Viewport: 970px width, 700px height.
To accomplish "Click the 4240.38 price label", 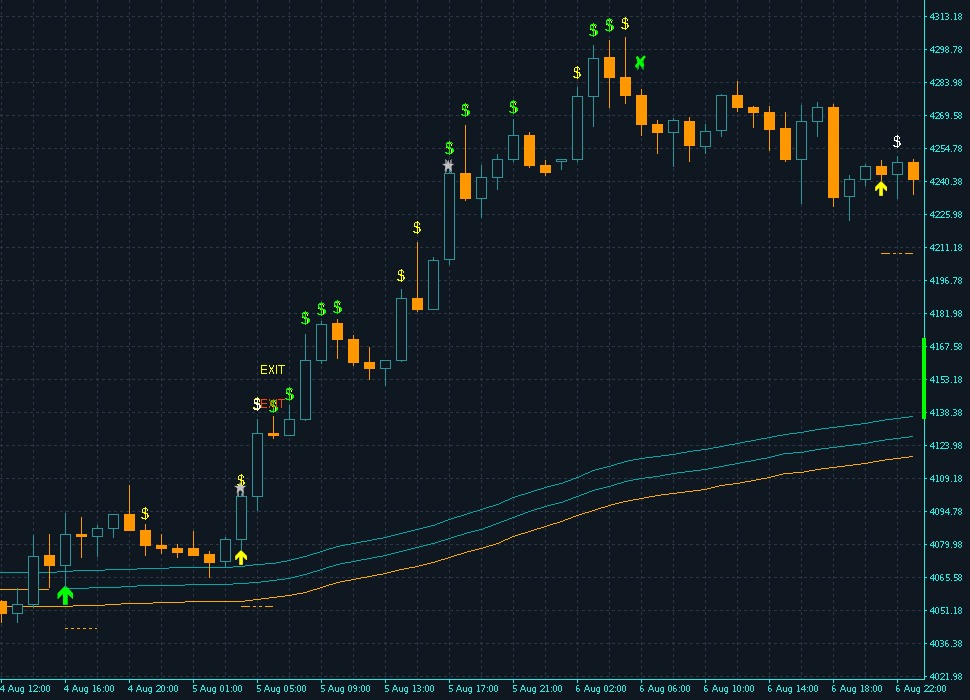I will click(x=946, y=182).
